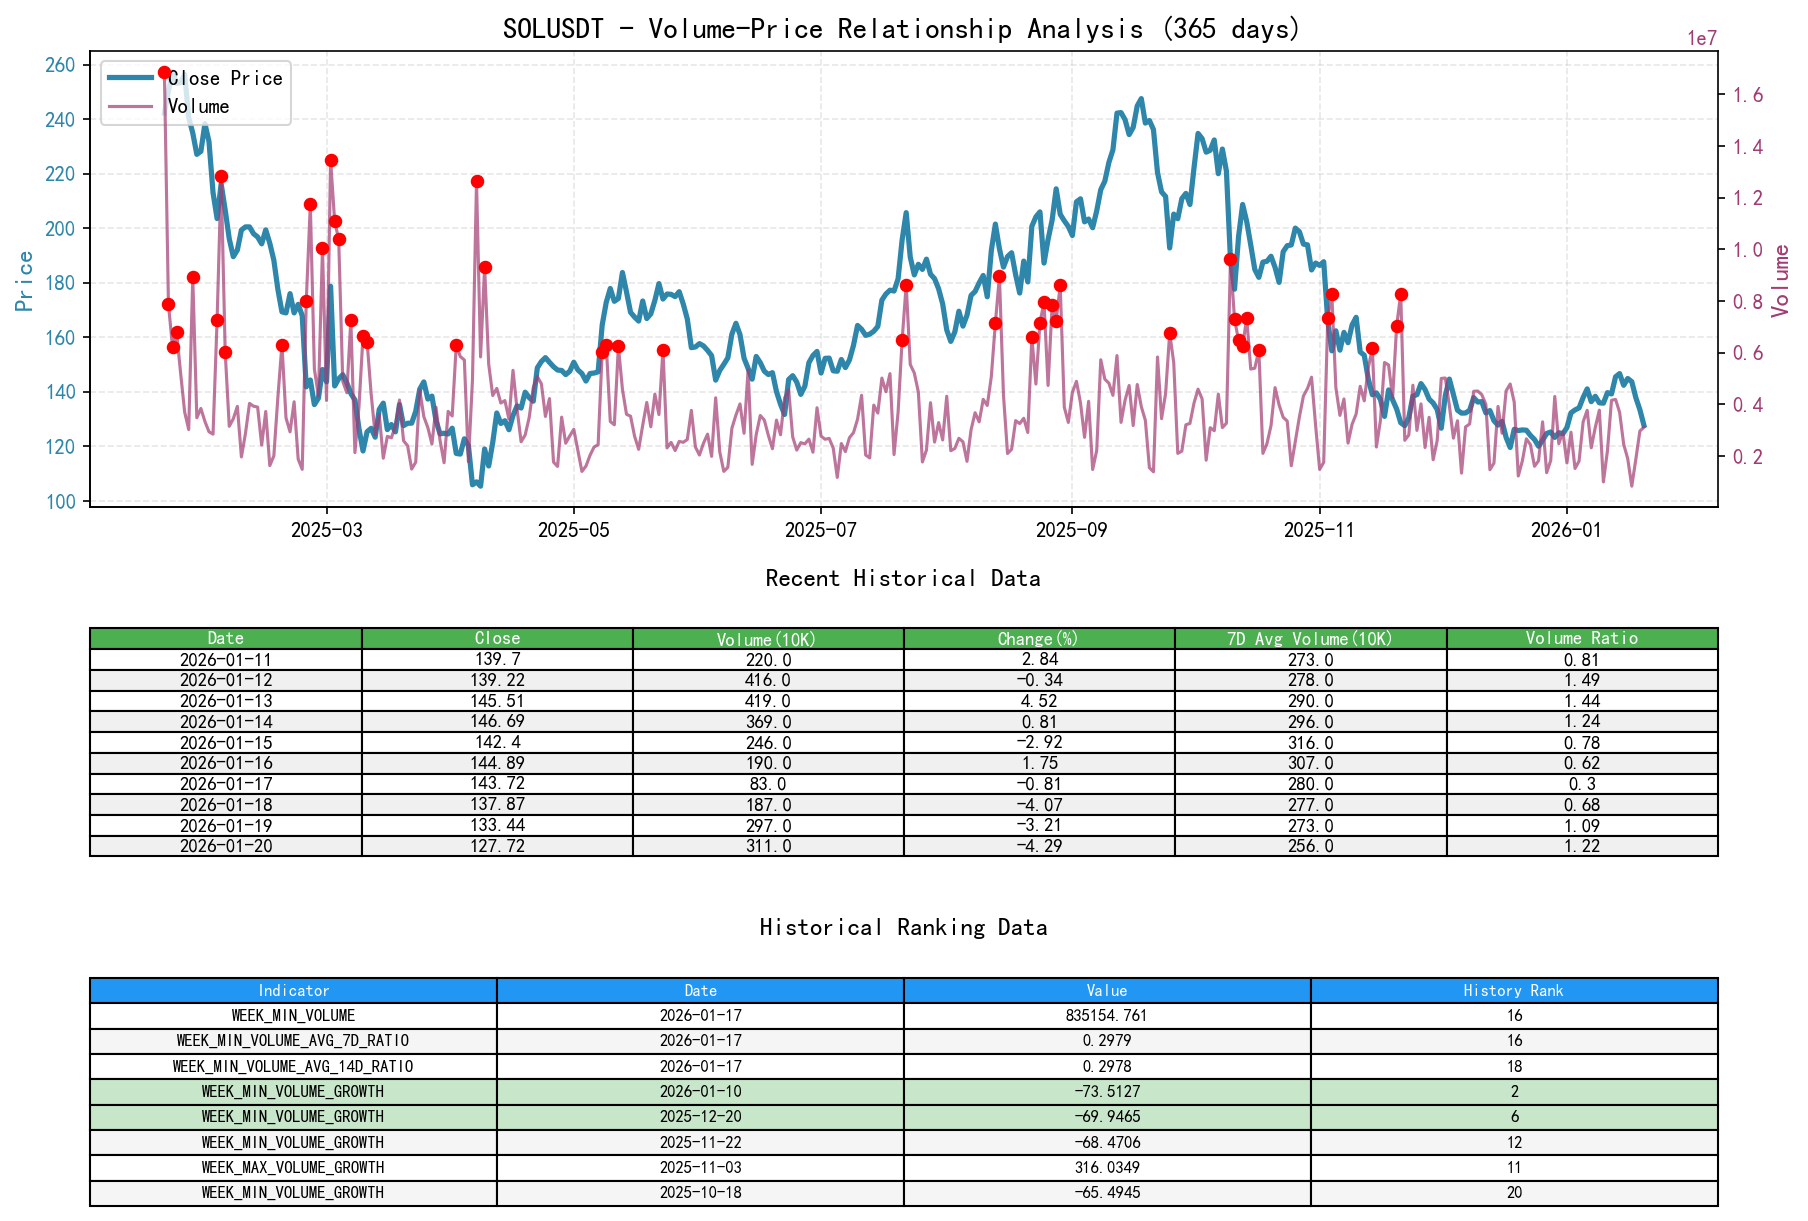Expand the Volume Ratio column header
The height and width of the screenshot is (1221, 1808).
click(x=1581, y=637)
